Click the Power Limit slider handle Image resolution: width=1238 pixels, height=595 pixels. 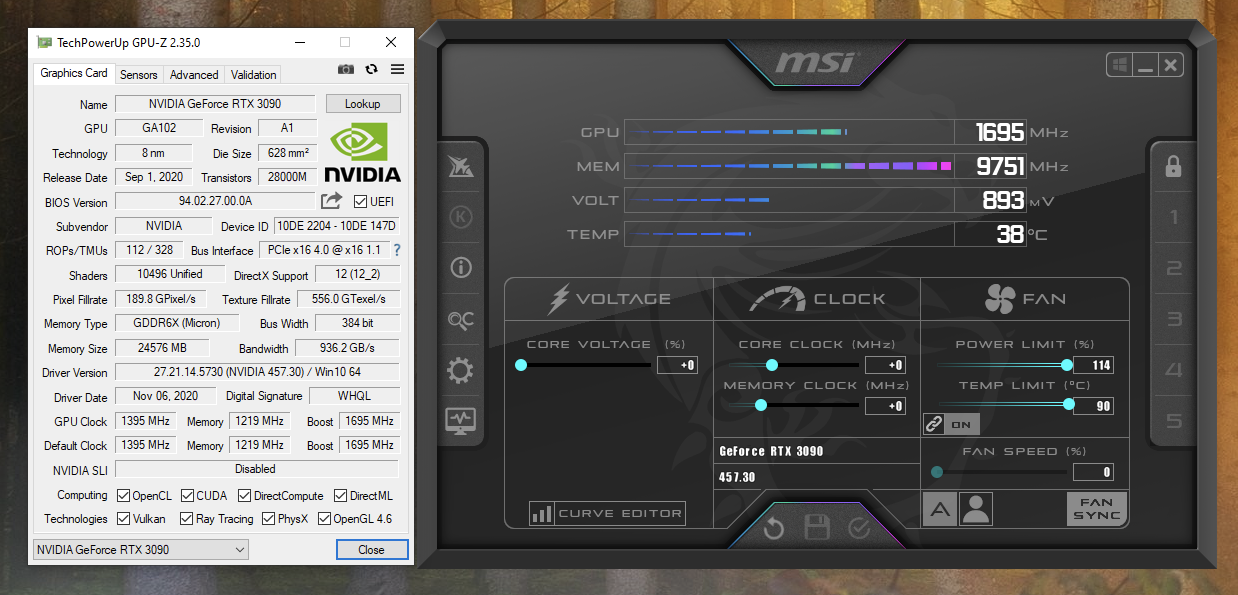(1067, 365)
